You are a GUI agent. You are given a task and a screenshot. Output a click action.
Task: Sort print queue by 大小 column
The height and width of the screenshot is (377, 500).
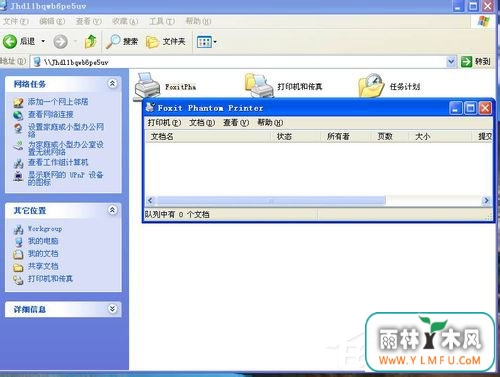(441, 136)
